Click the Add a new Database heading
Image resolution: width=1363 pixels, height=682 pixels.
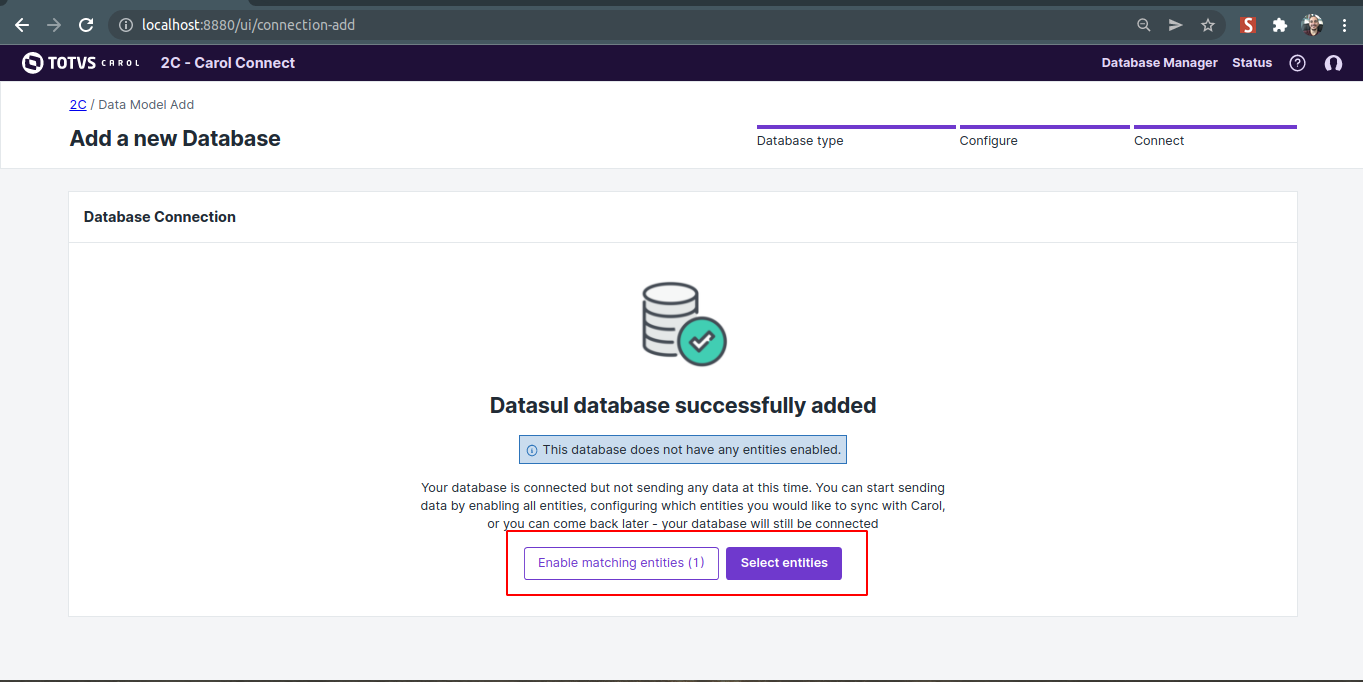pos(175,139)
